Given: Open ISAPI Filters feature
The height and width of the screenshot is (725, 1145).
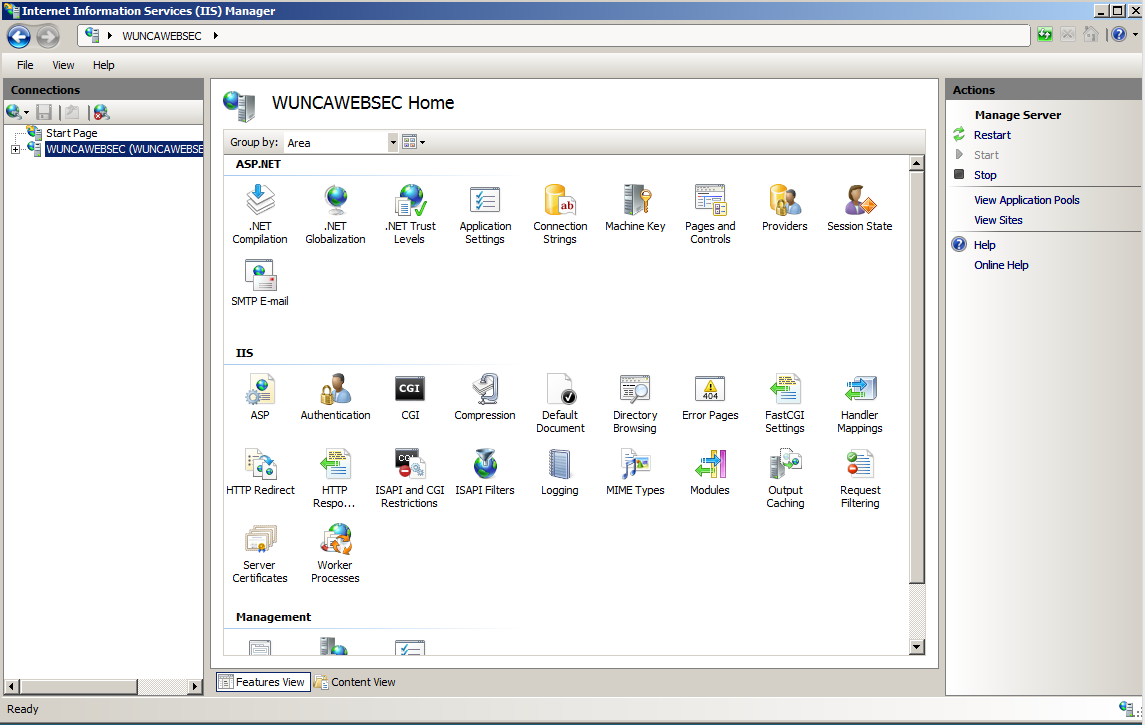Looking at the screenshot, I should coord(485,472).
